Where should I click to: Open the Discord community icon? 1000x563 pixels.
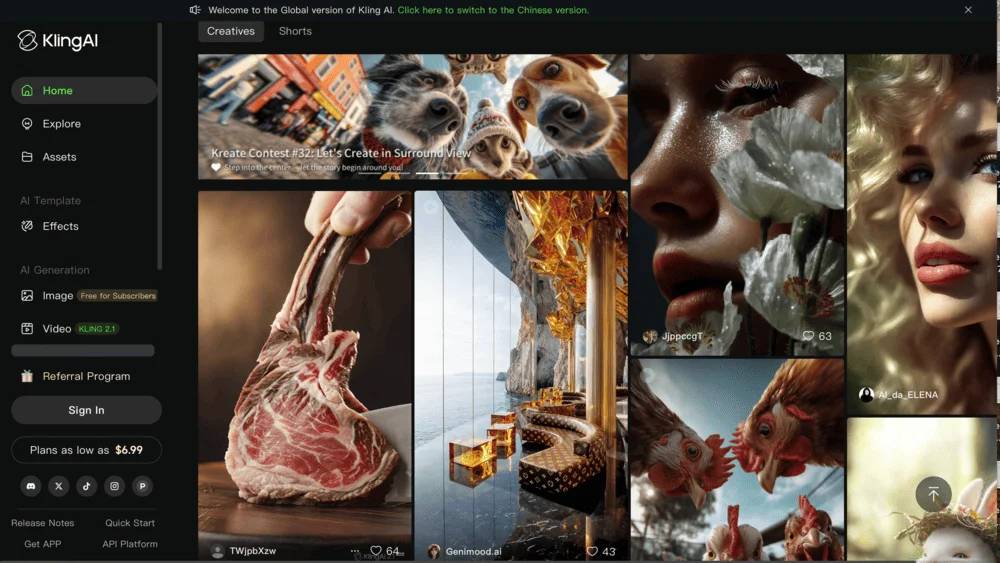click(x=30, y=486)
